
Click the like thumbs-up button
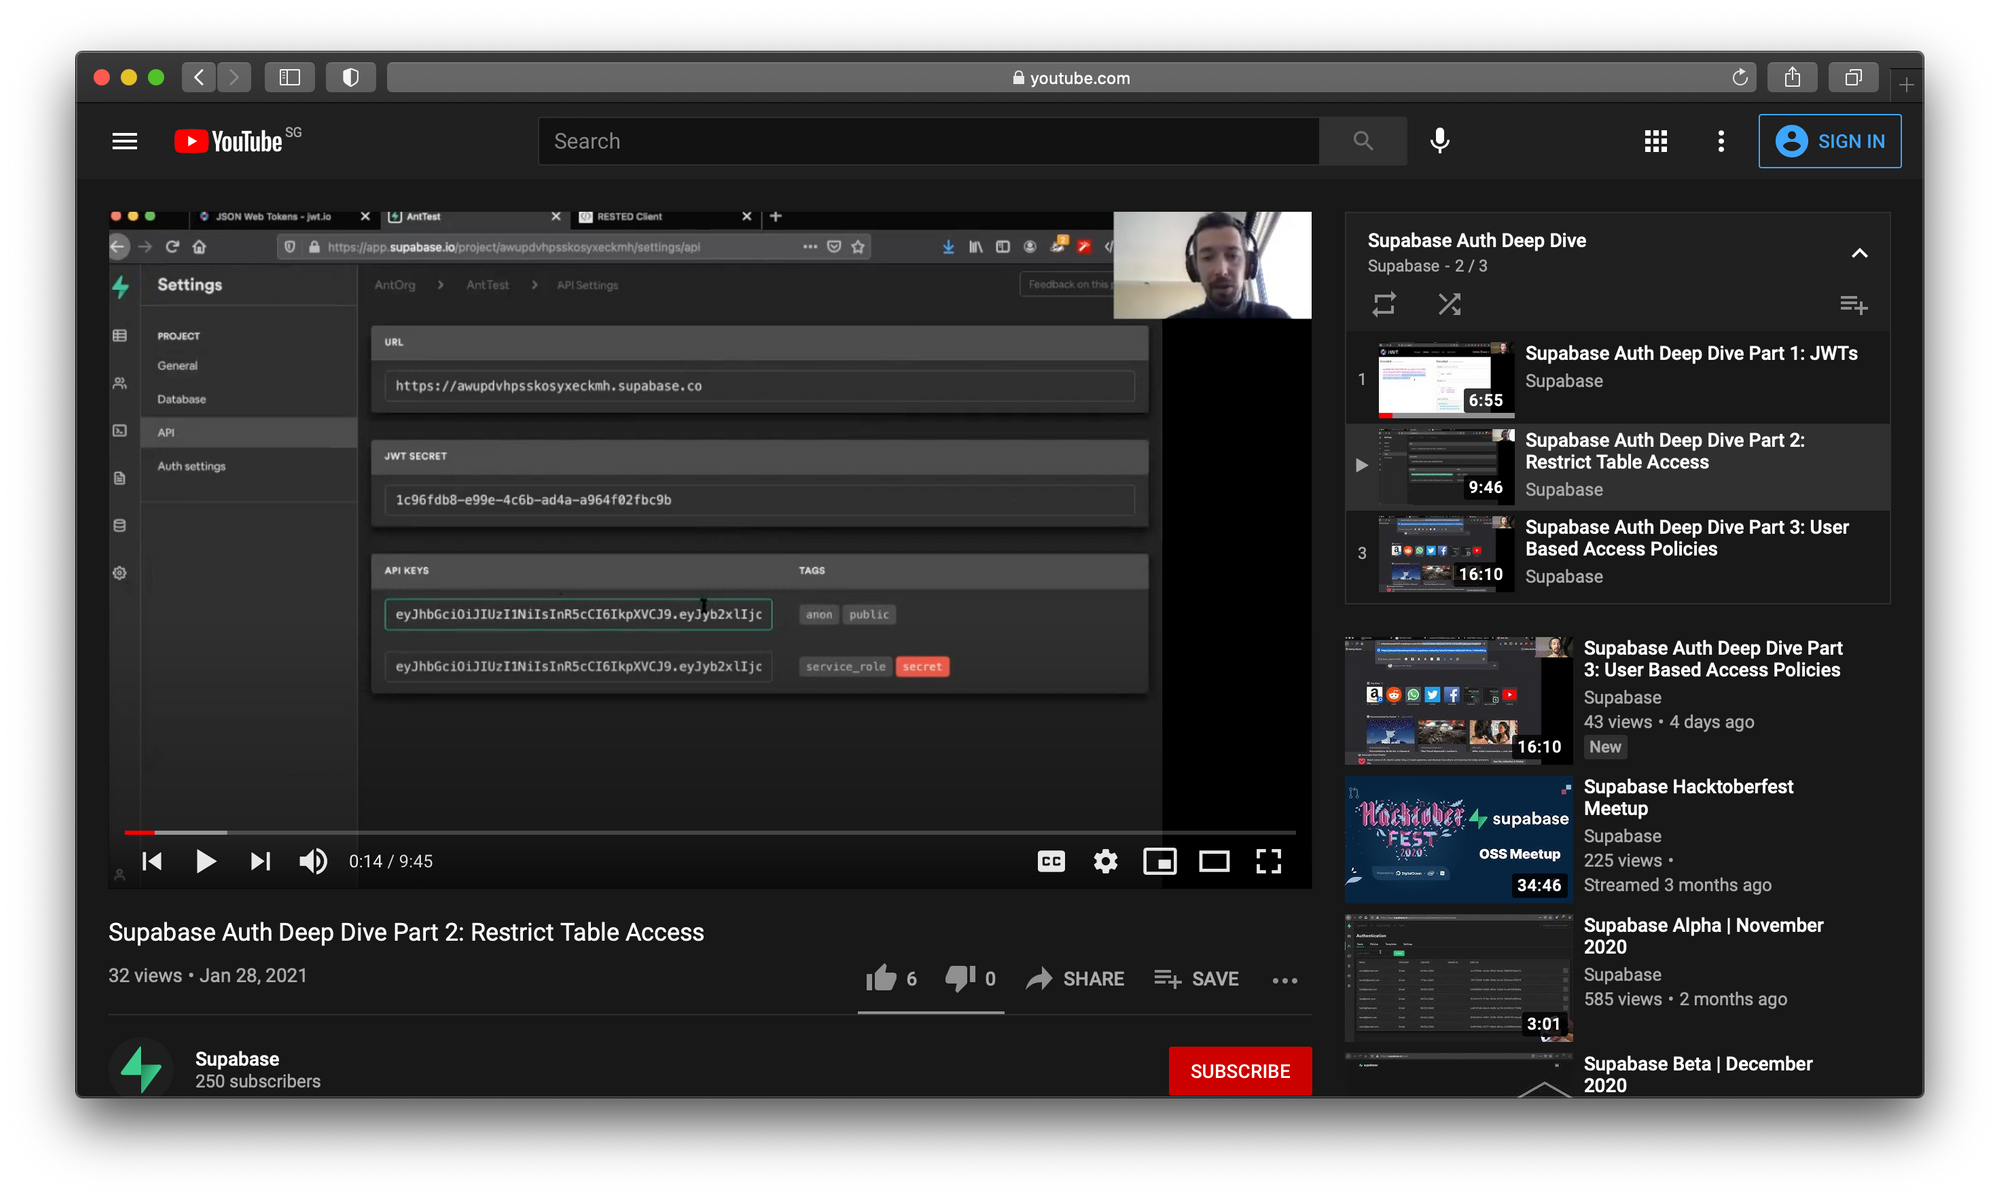pyautogui.click(x=881, y=978)
